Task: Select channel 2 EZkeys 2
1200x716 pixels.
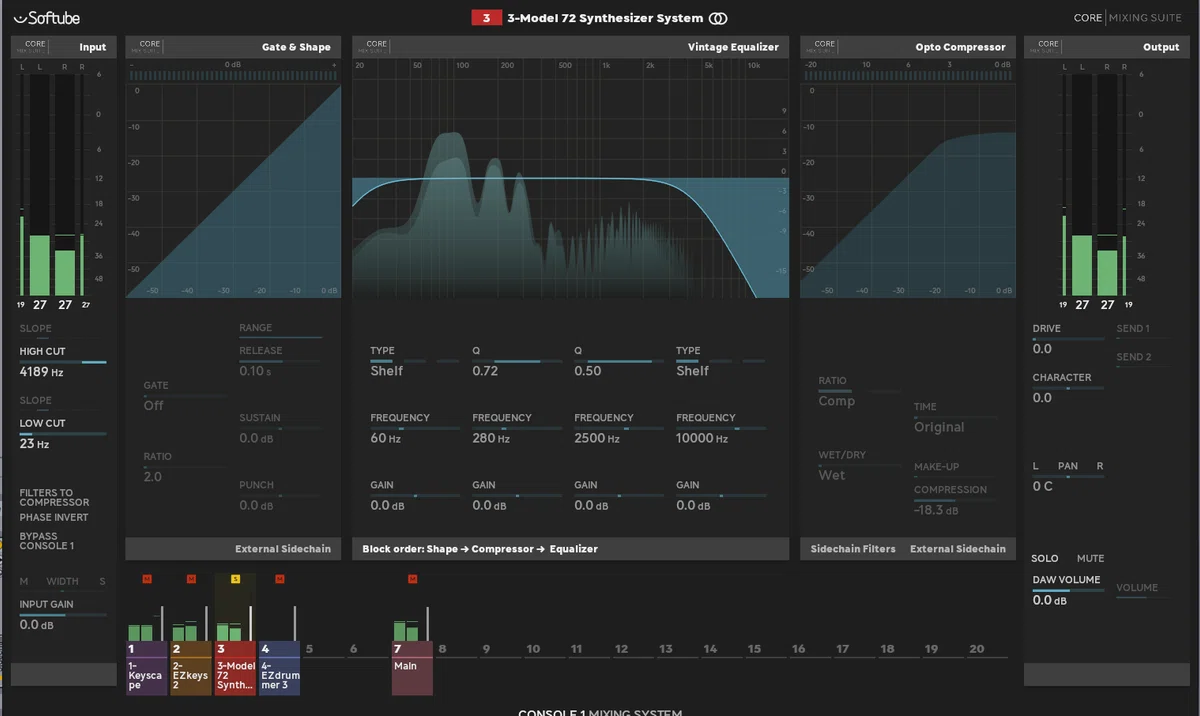Action: (190, 668)
